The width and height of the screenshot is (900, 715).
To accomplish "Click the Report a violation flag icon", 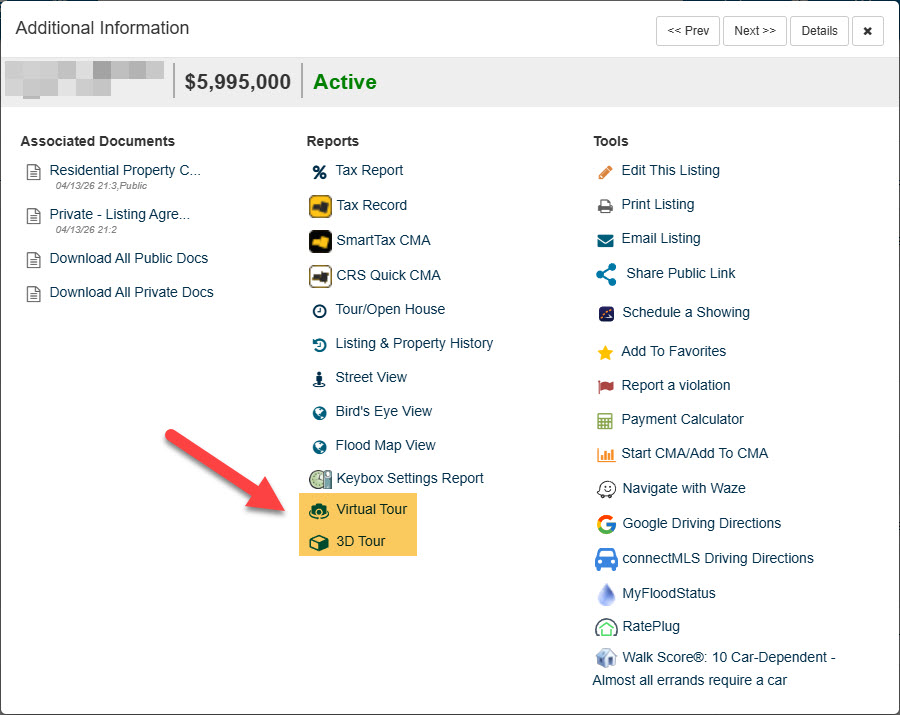I will pyautogui.click(x=605, y=387).
